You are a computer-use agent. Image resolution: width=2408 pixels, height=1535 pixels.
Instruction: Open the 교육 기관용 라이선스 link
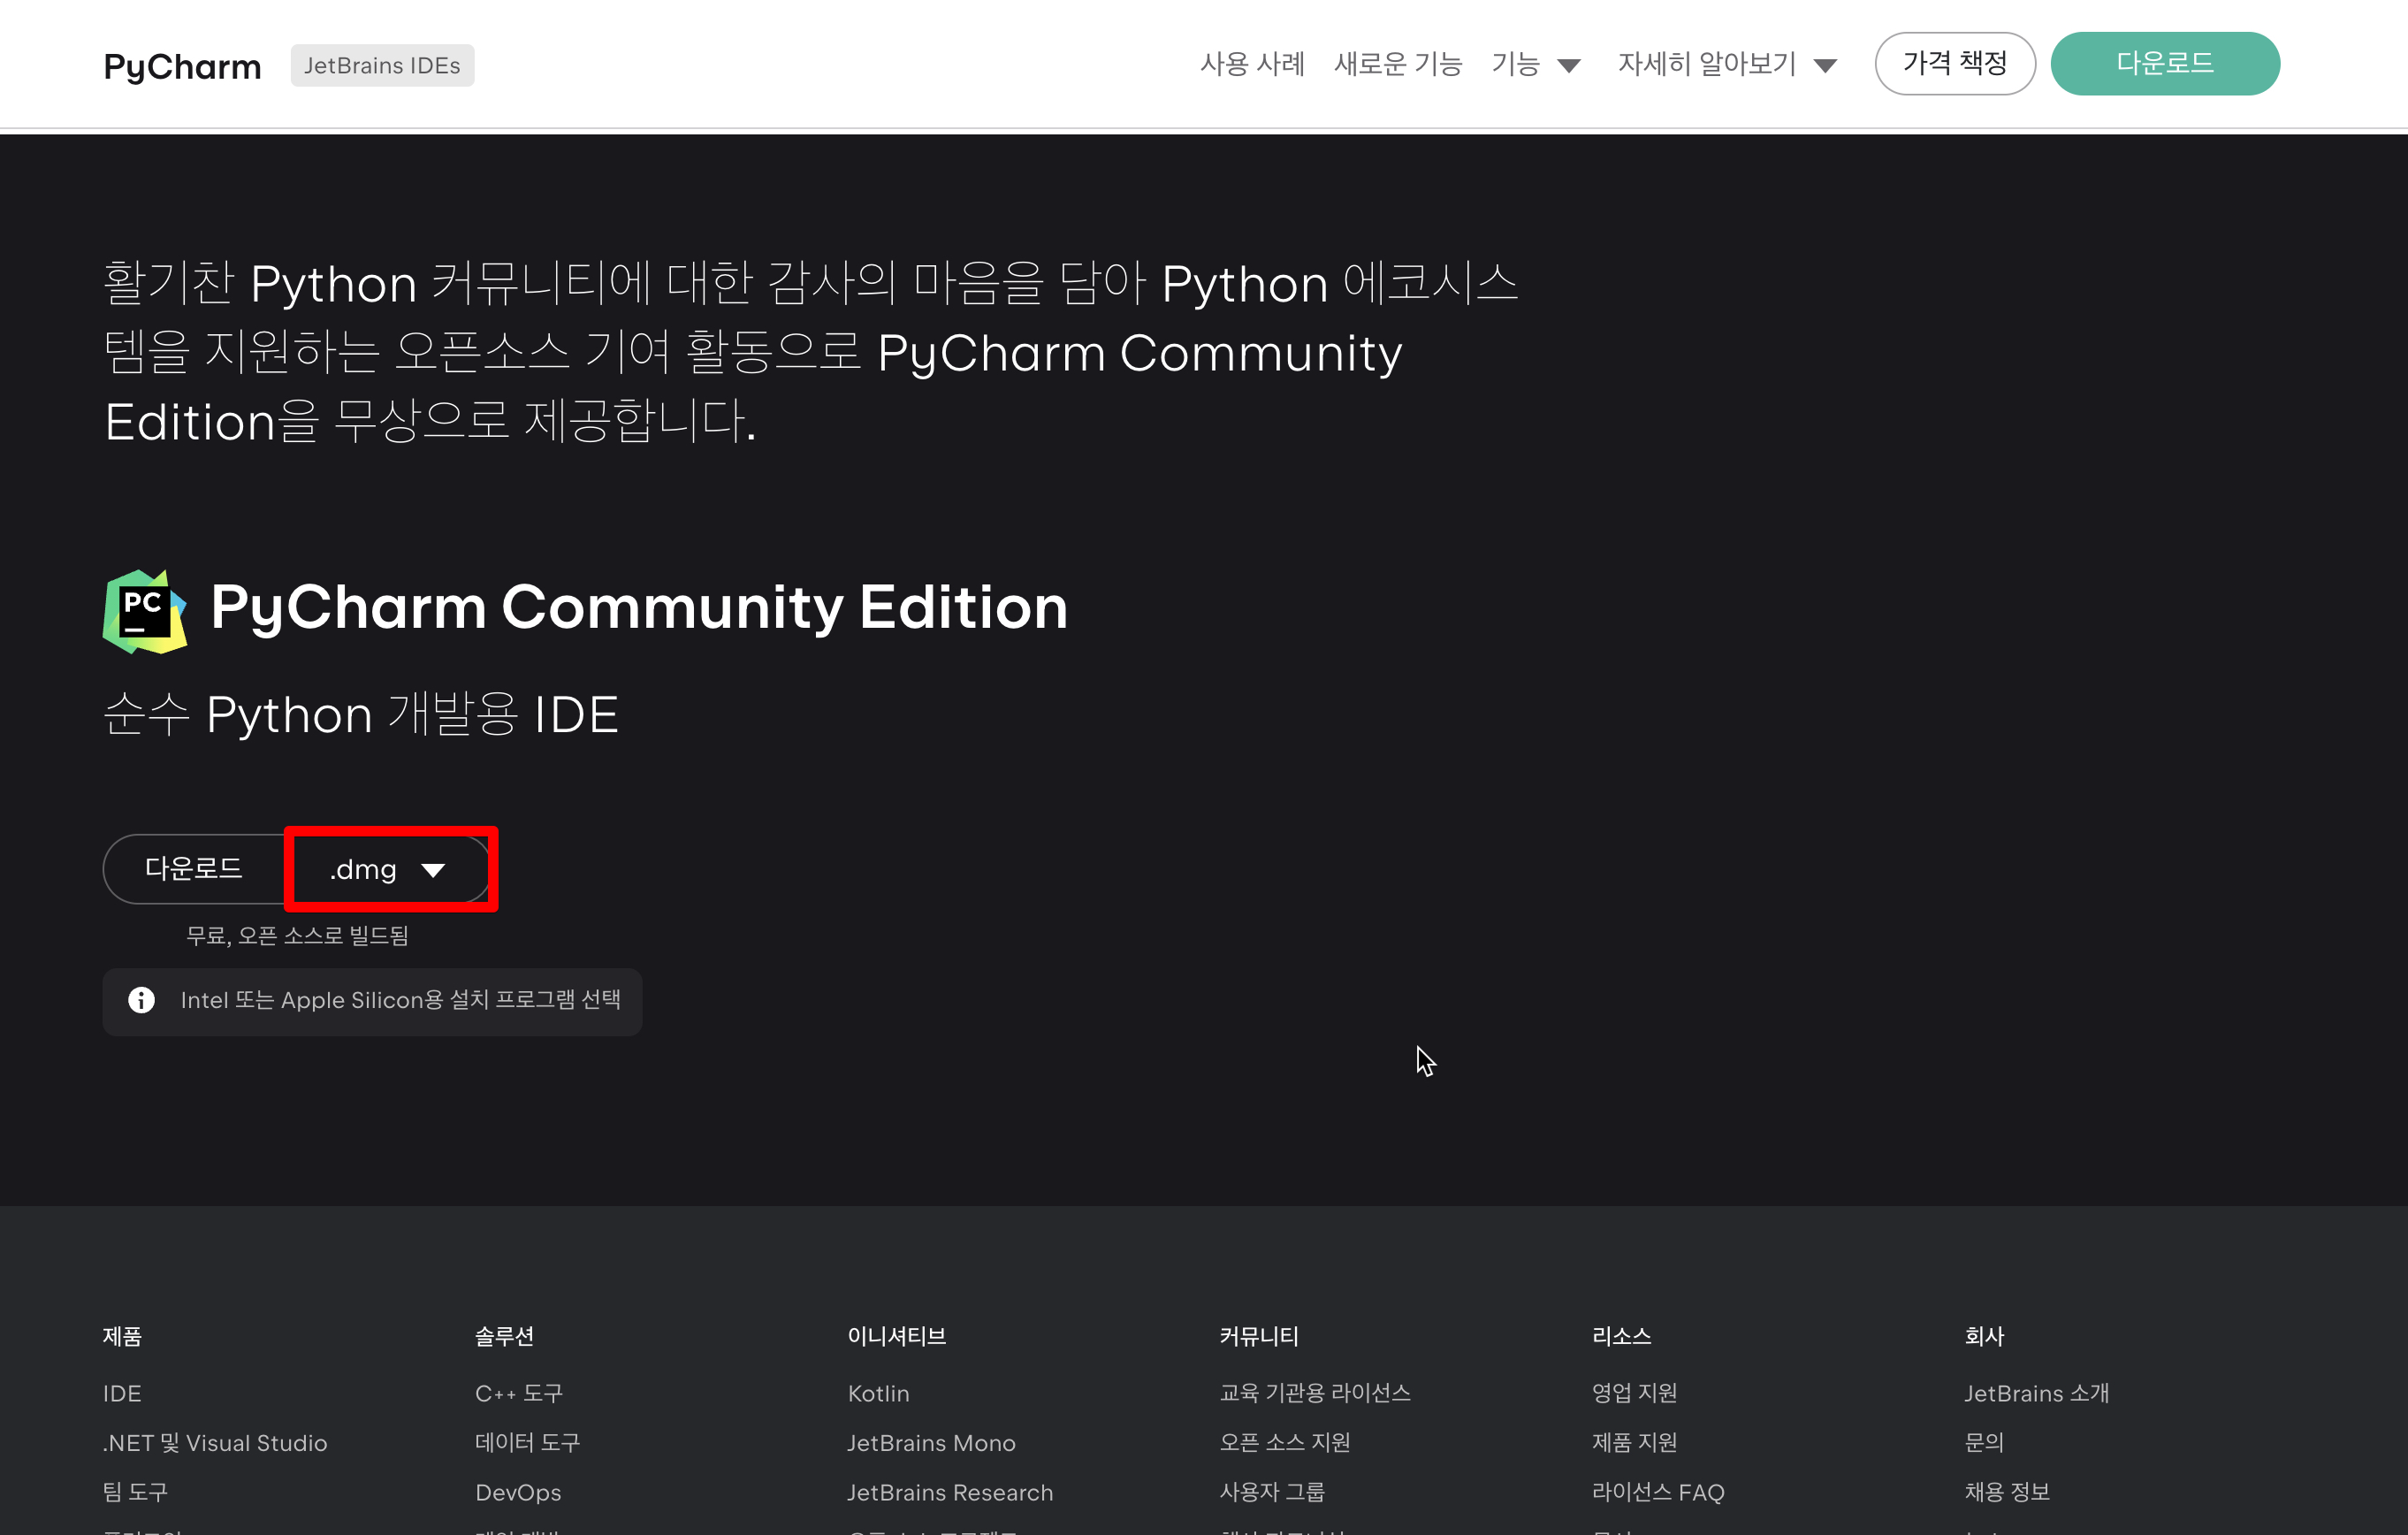click(x=1314, y=1393)
